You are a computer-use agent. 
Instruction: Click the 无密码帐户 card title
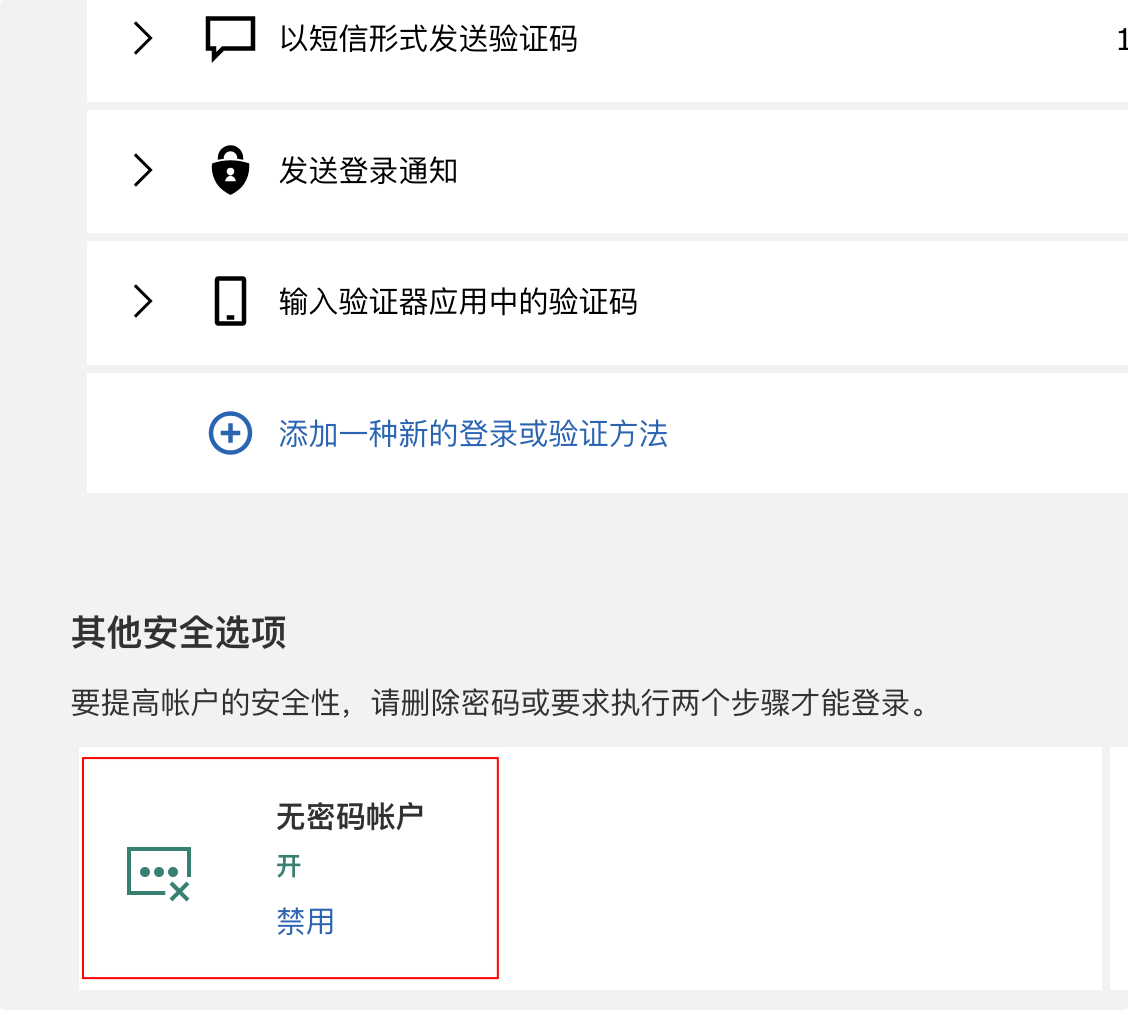tap(350, 816)
